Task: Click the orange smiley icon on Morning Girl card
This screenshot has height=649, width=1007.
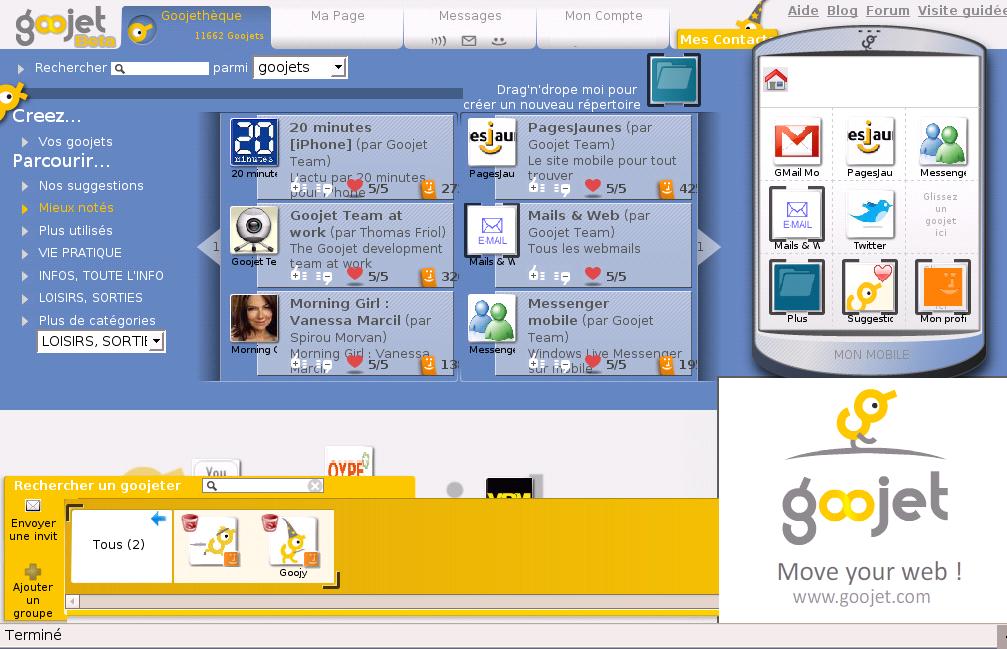Action: [428, 365]
